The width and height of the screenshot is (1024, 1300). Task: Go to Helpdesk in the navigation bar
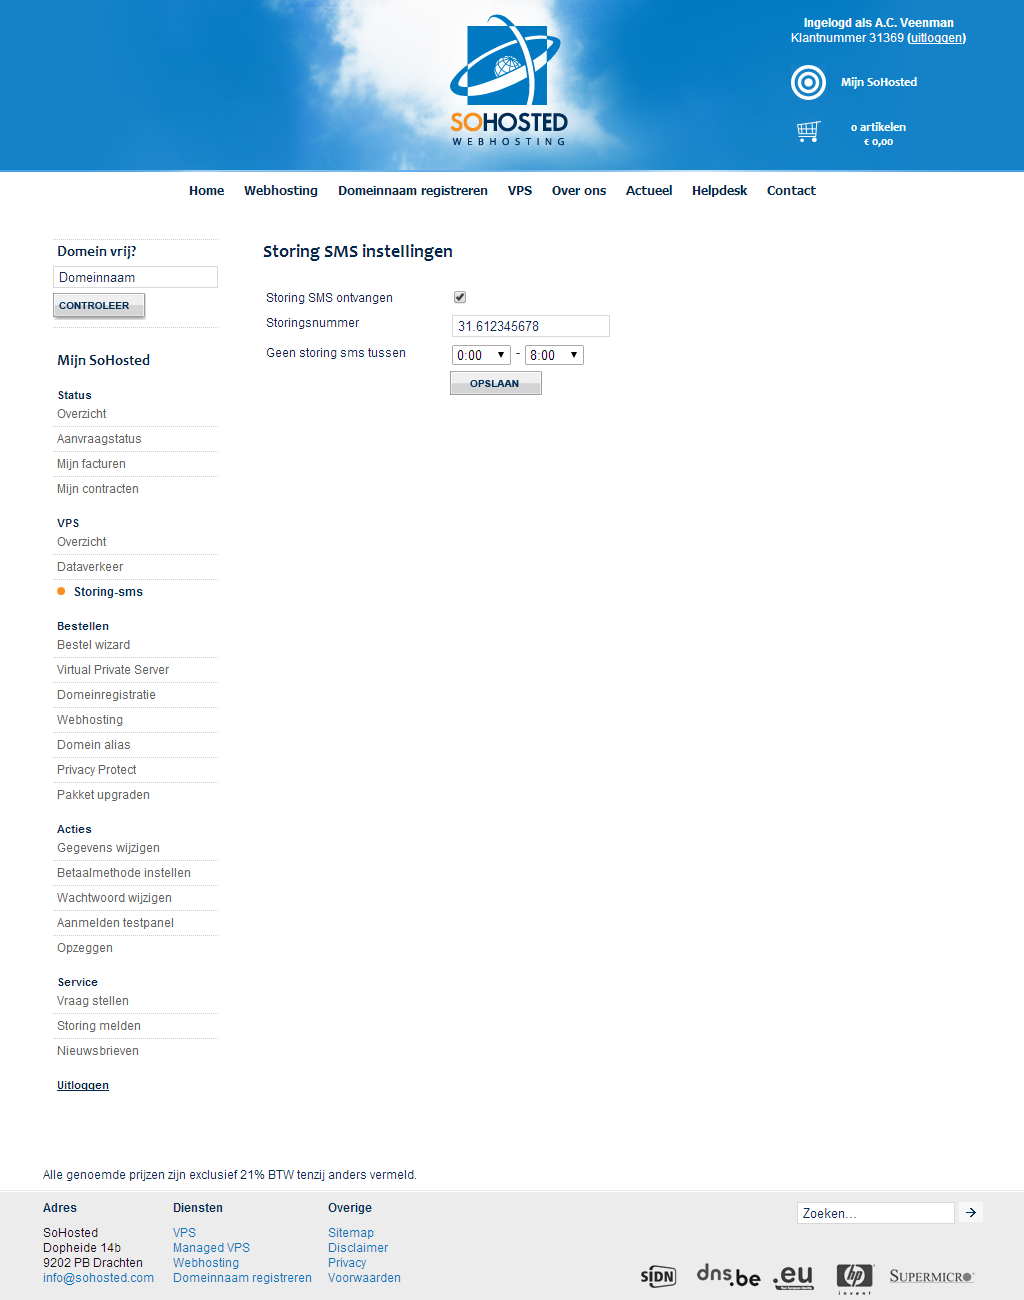pos(719,190)
